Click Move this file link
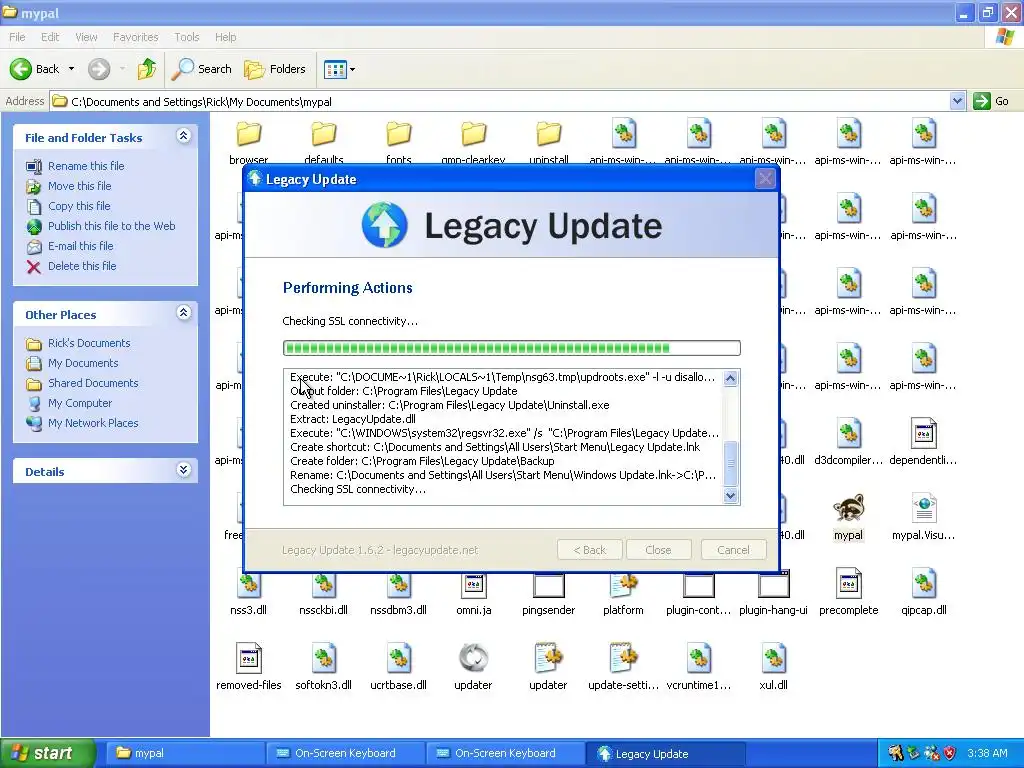Image resolution: width=1024 pixels, height=768 pixels. pos(79,186)
